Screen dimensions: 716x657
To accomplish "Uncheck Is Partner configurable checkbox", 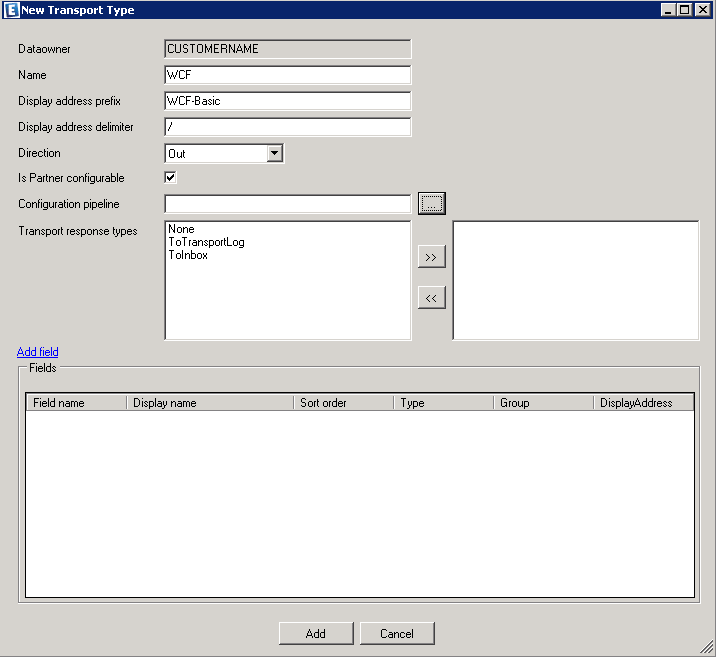I will (x=171, y=178).
